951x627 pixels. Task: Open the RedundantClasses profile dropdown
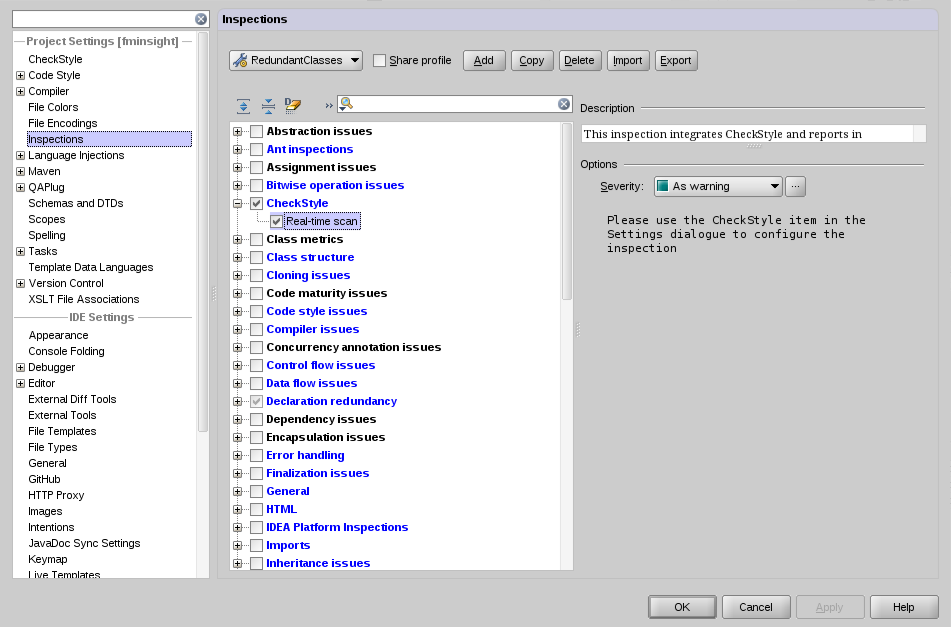pyautogui.click(x=296, y=60)
